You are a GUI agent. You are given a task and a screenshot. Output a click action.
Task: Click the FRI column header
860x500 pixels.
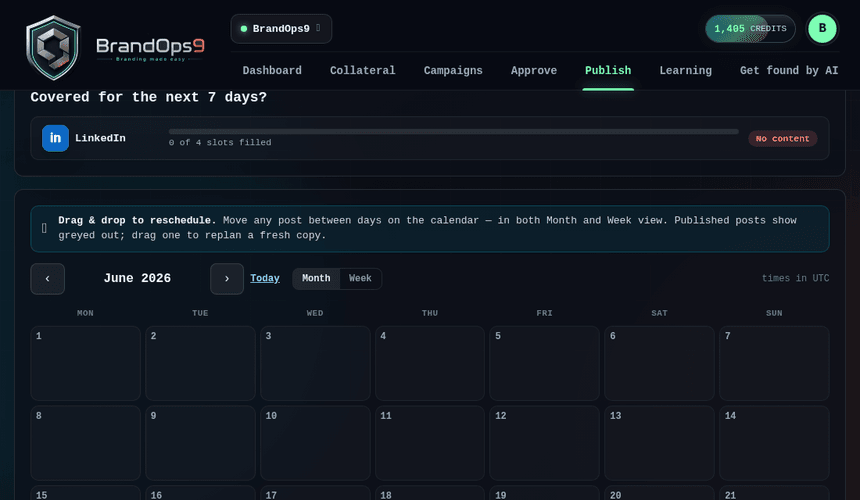tap(545, 313)
